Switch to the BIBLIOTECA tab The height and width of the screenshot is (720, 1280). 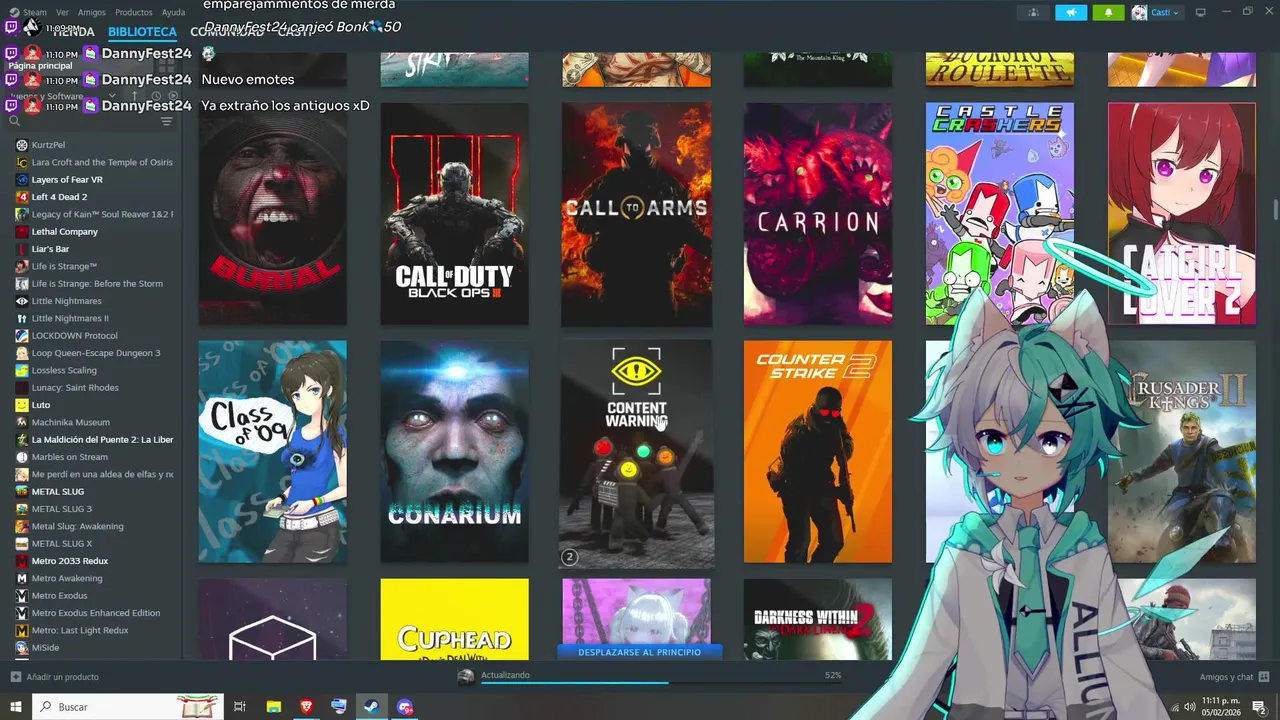point(142,32)
